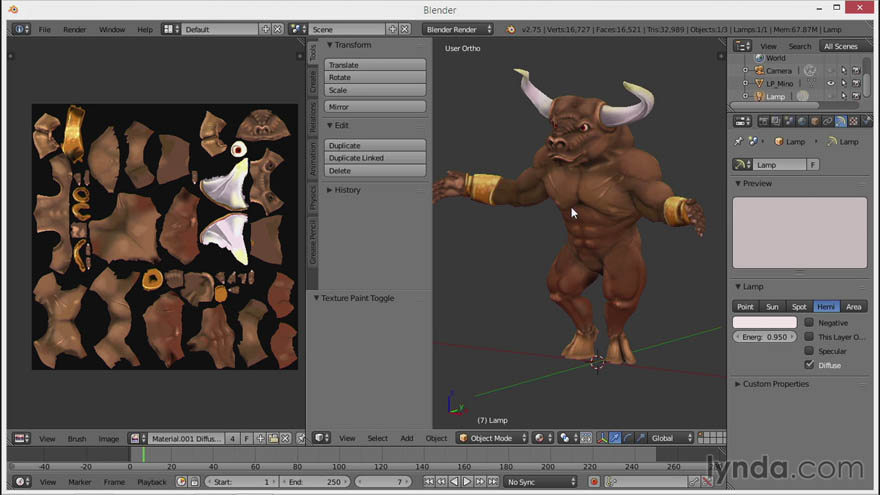Pin the properties context with pin icon

pyautogui.click(x=739, y=141)
